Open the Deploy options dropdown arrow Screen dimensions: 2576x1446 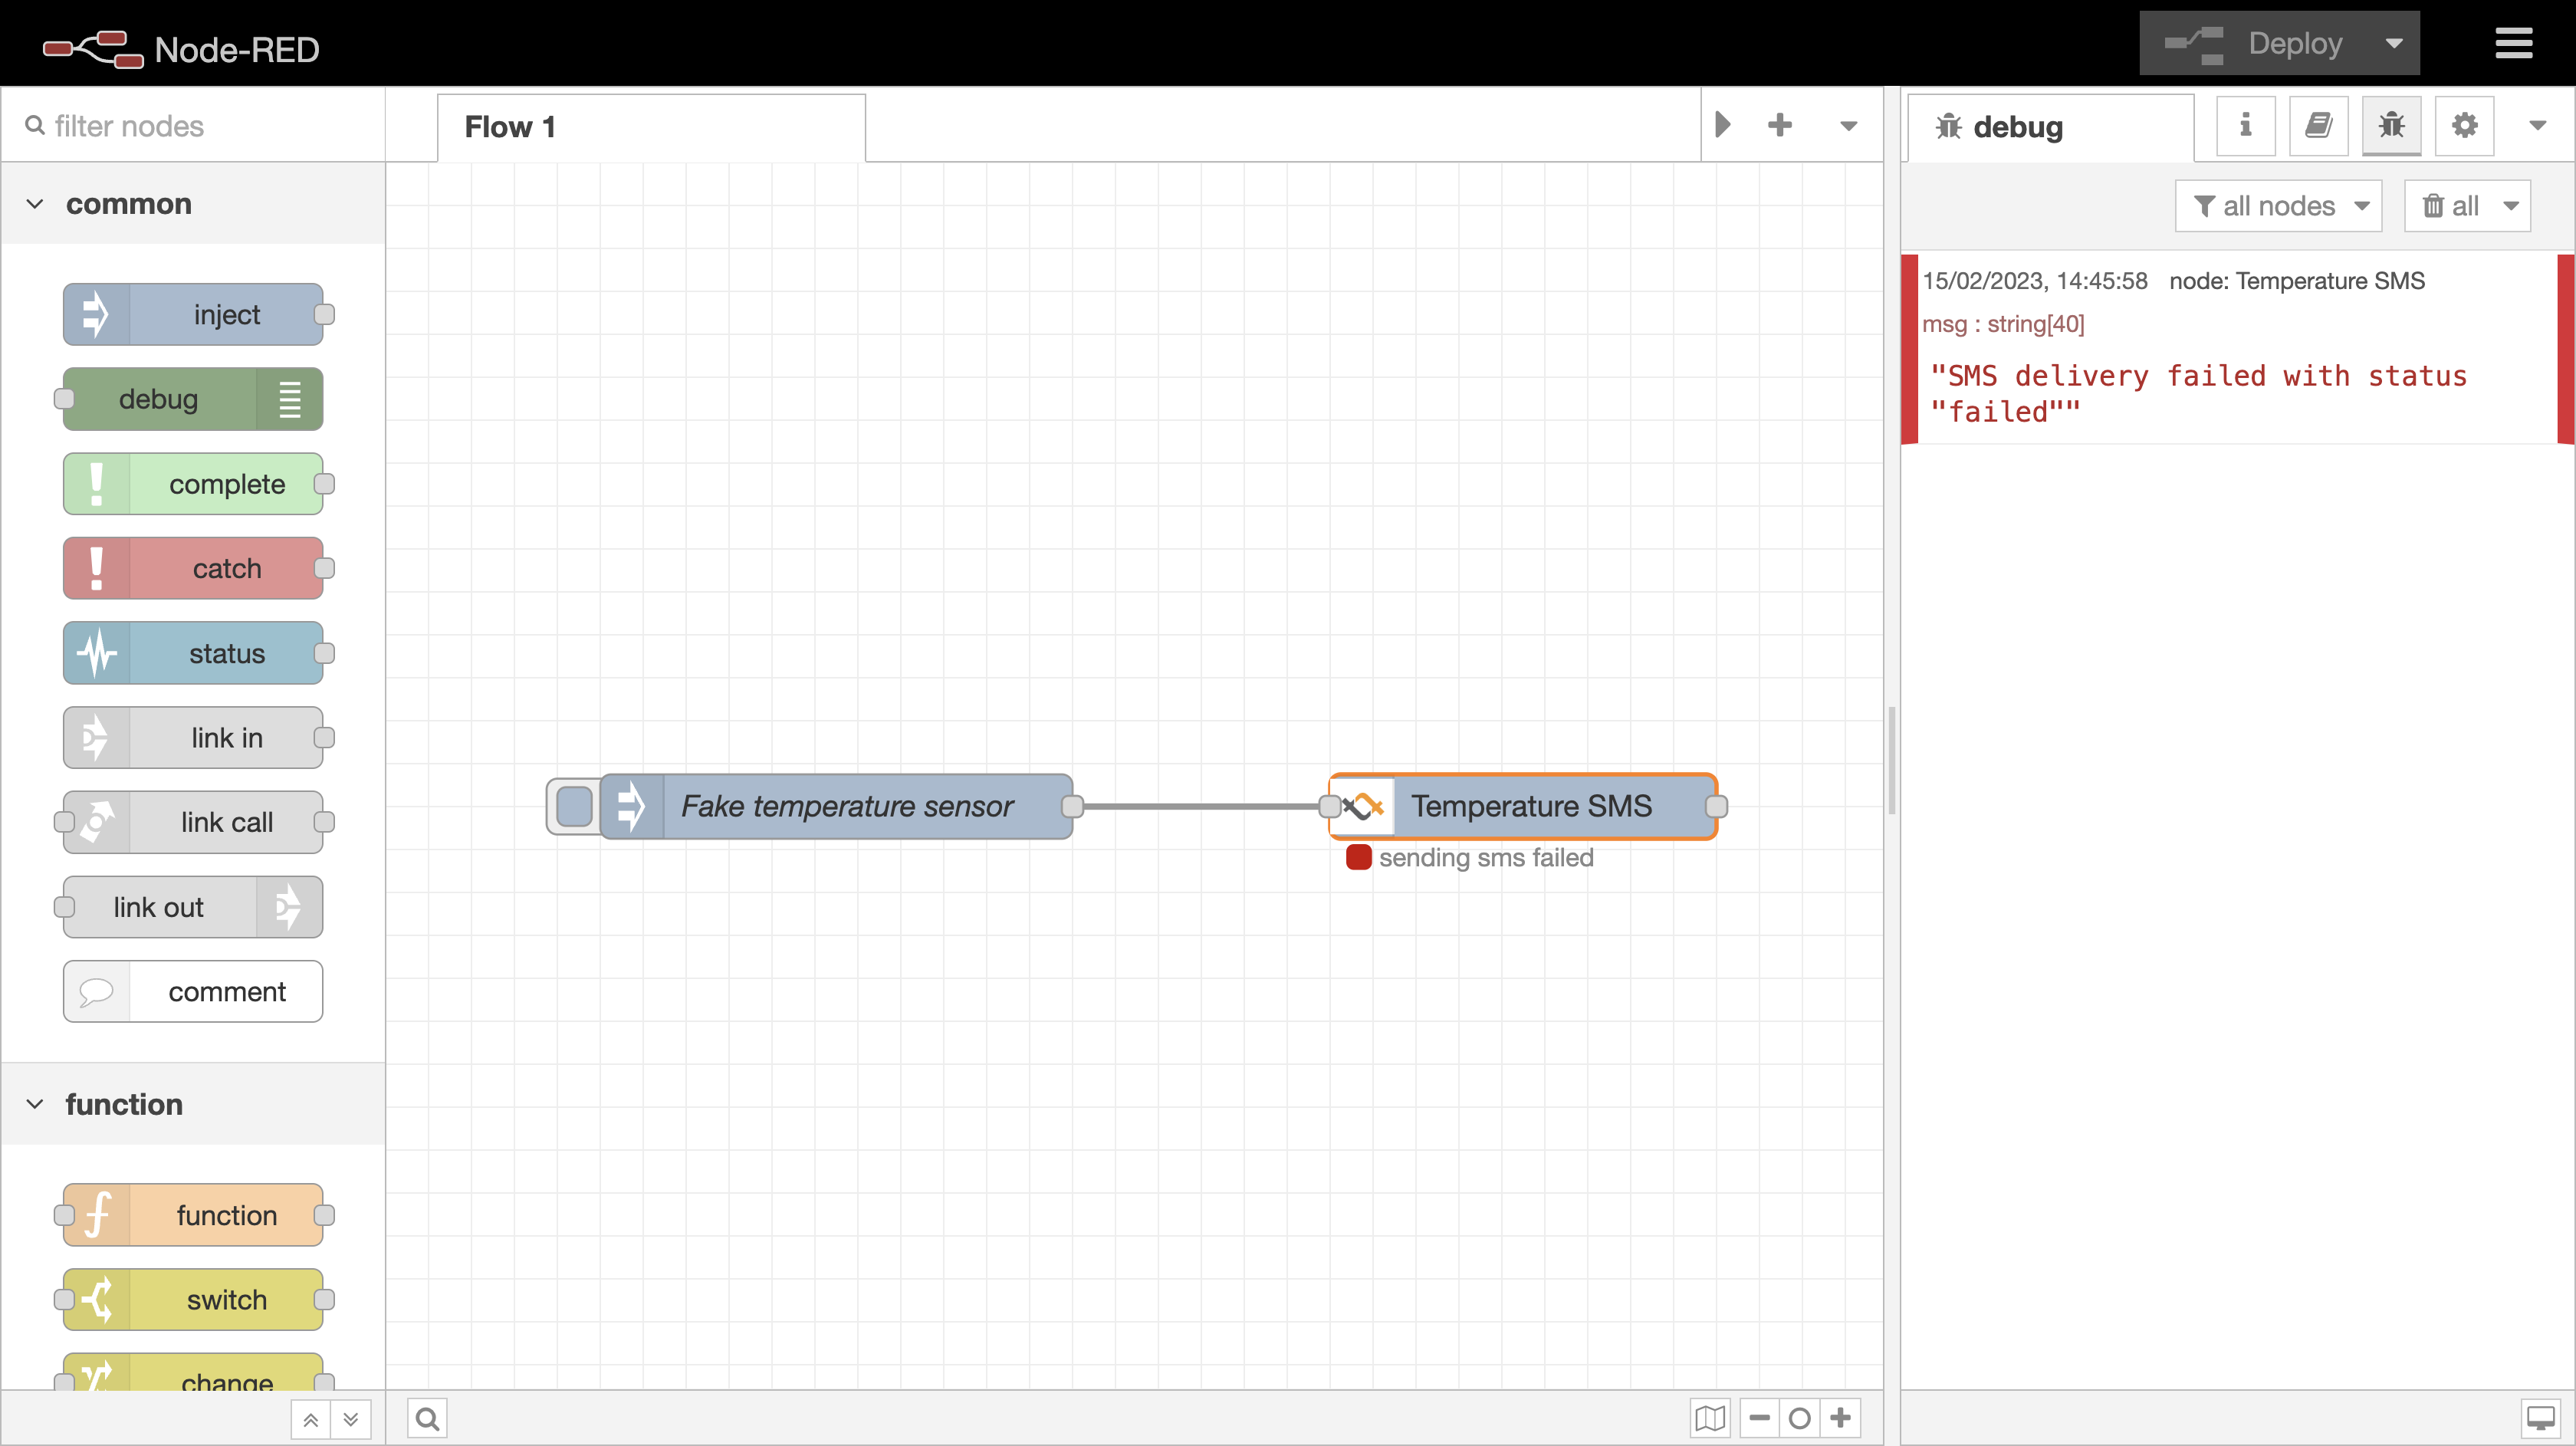pyautogui.click(x=2394, y=44)
